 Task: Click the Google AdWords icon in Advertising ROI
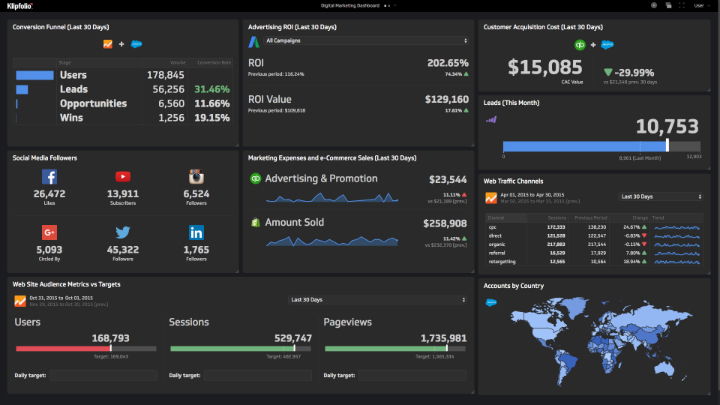pos(254,42)
